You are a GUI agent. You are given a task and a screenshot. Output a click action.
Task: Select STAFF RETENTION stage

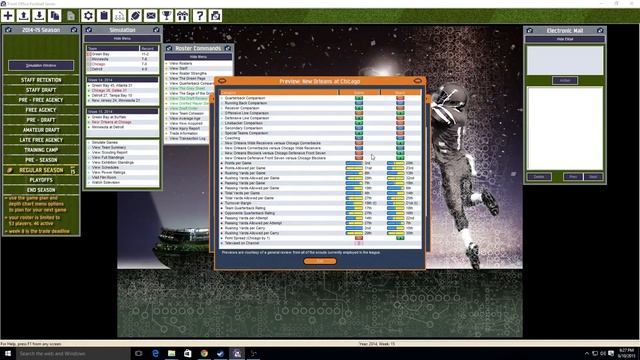41,80
